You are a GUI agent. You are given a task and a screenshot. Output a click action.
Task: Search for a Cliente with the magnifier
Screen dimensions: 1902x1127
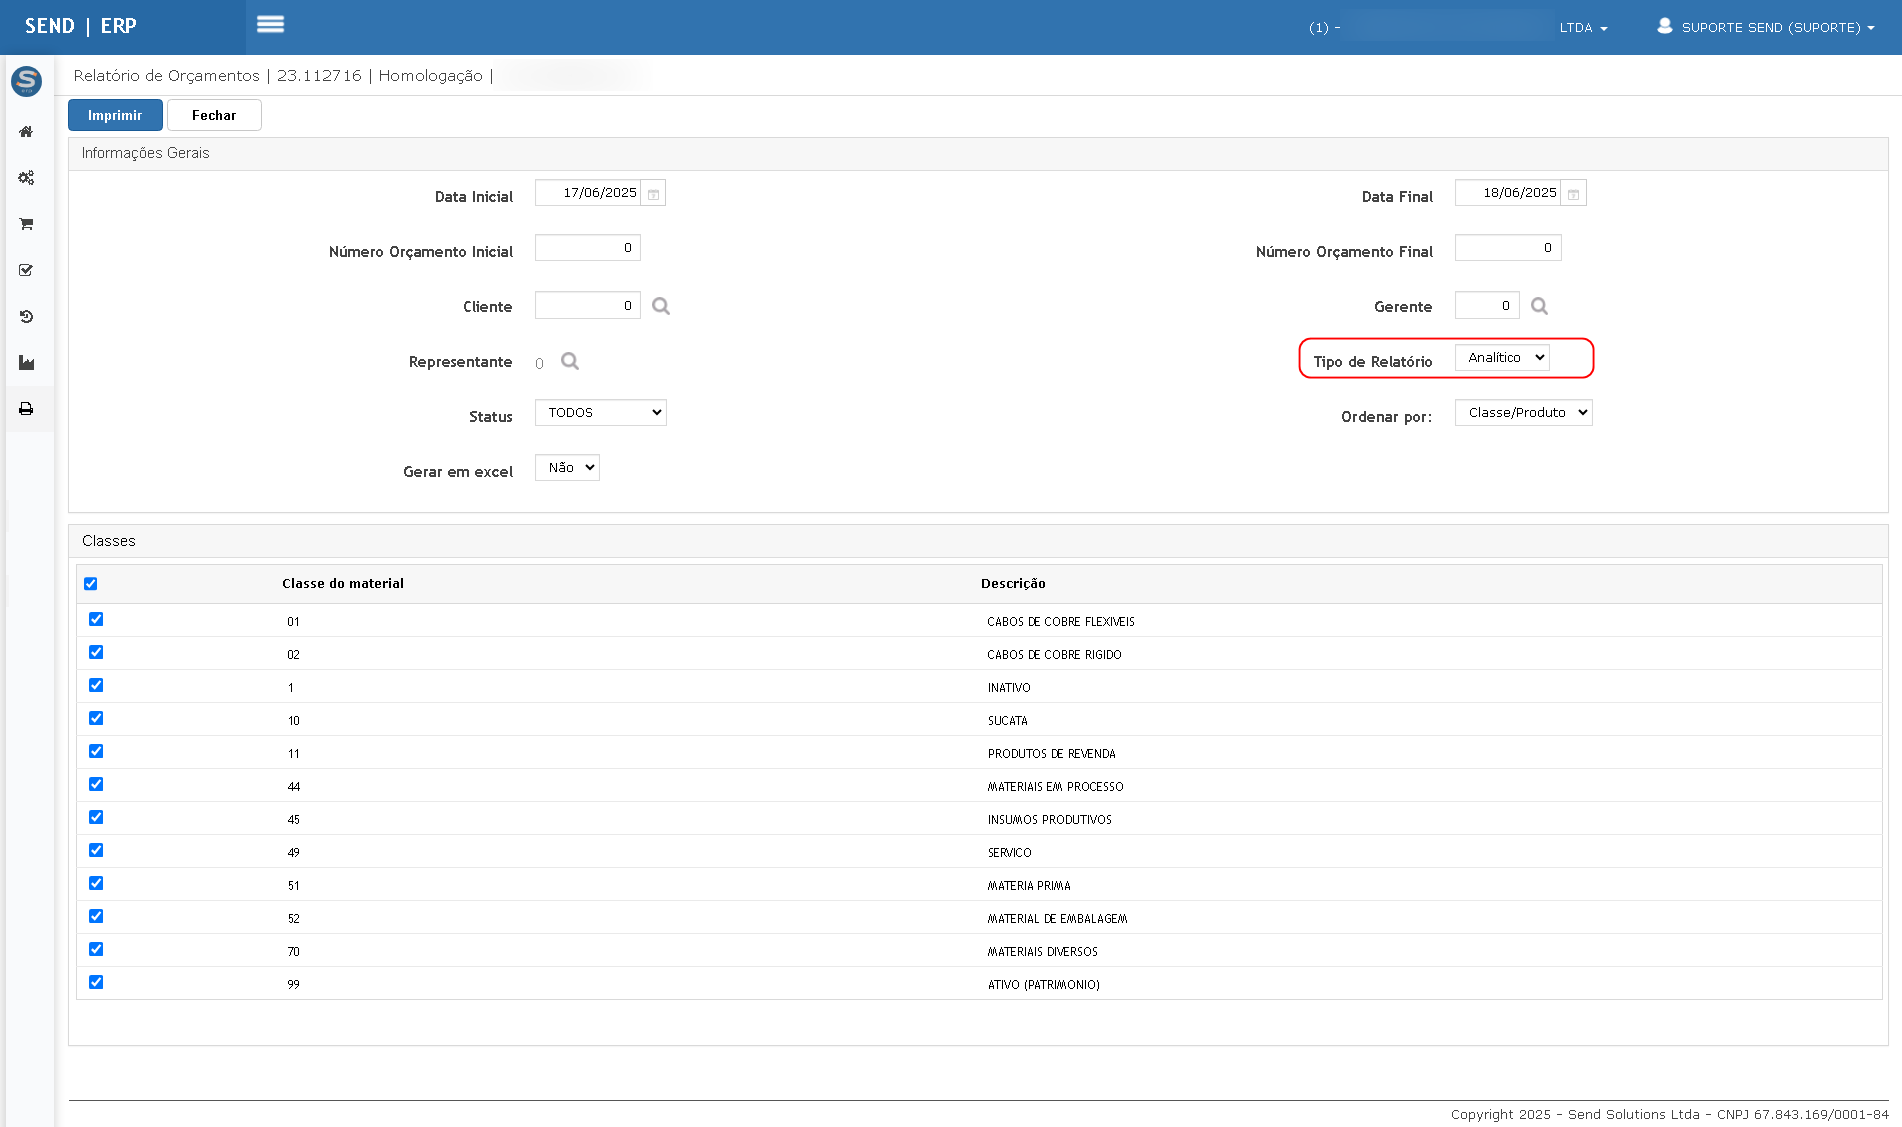tap(661, 306)
